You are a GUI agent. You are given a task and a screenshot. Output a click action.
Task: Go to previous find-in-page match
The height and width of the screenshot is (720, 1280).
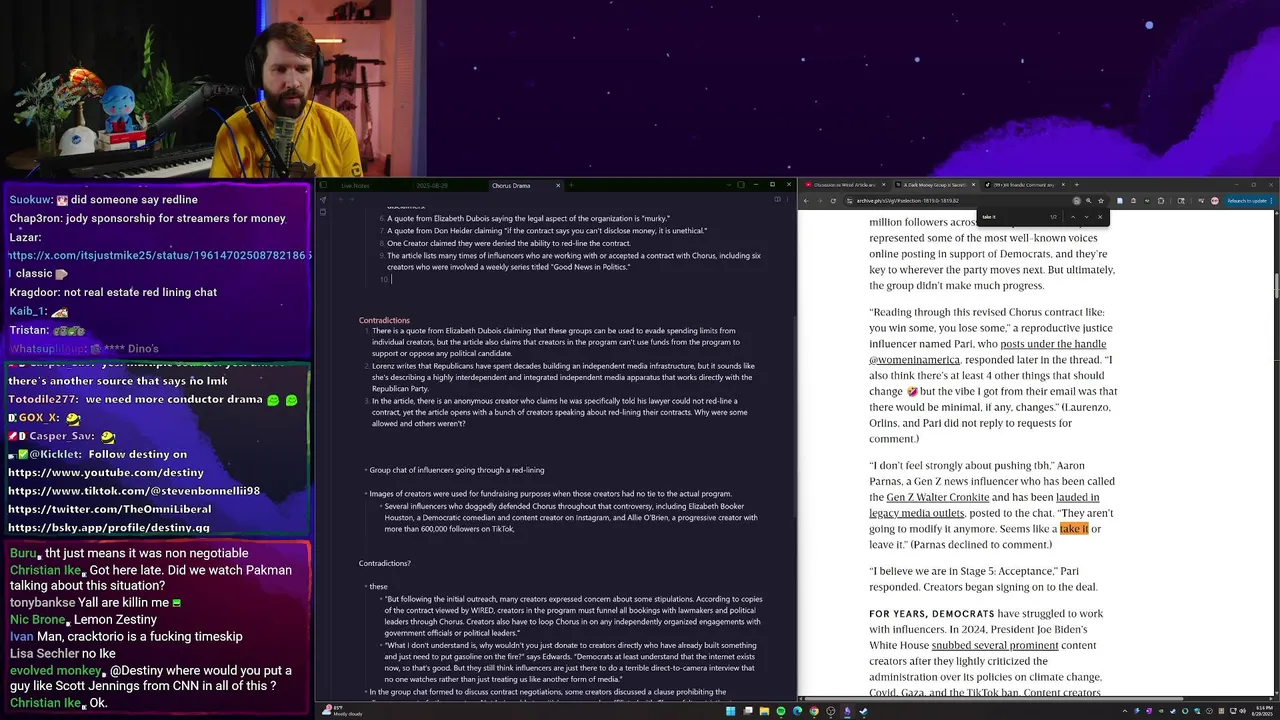click(x=1073, y=217)
